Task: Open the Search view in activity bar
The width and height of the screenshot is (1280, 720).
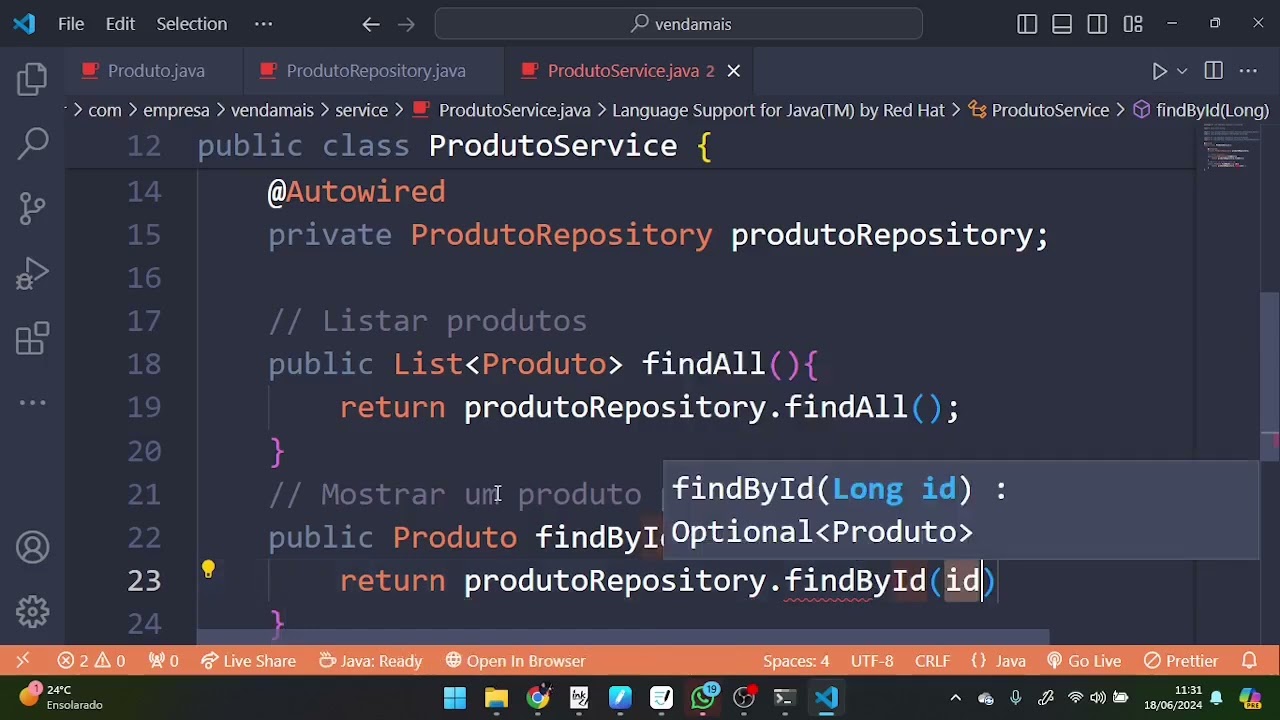Action: (32, 144)
